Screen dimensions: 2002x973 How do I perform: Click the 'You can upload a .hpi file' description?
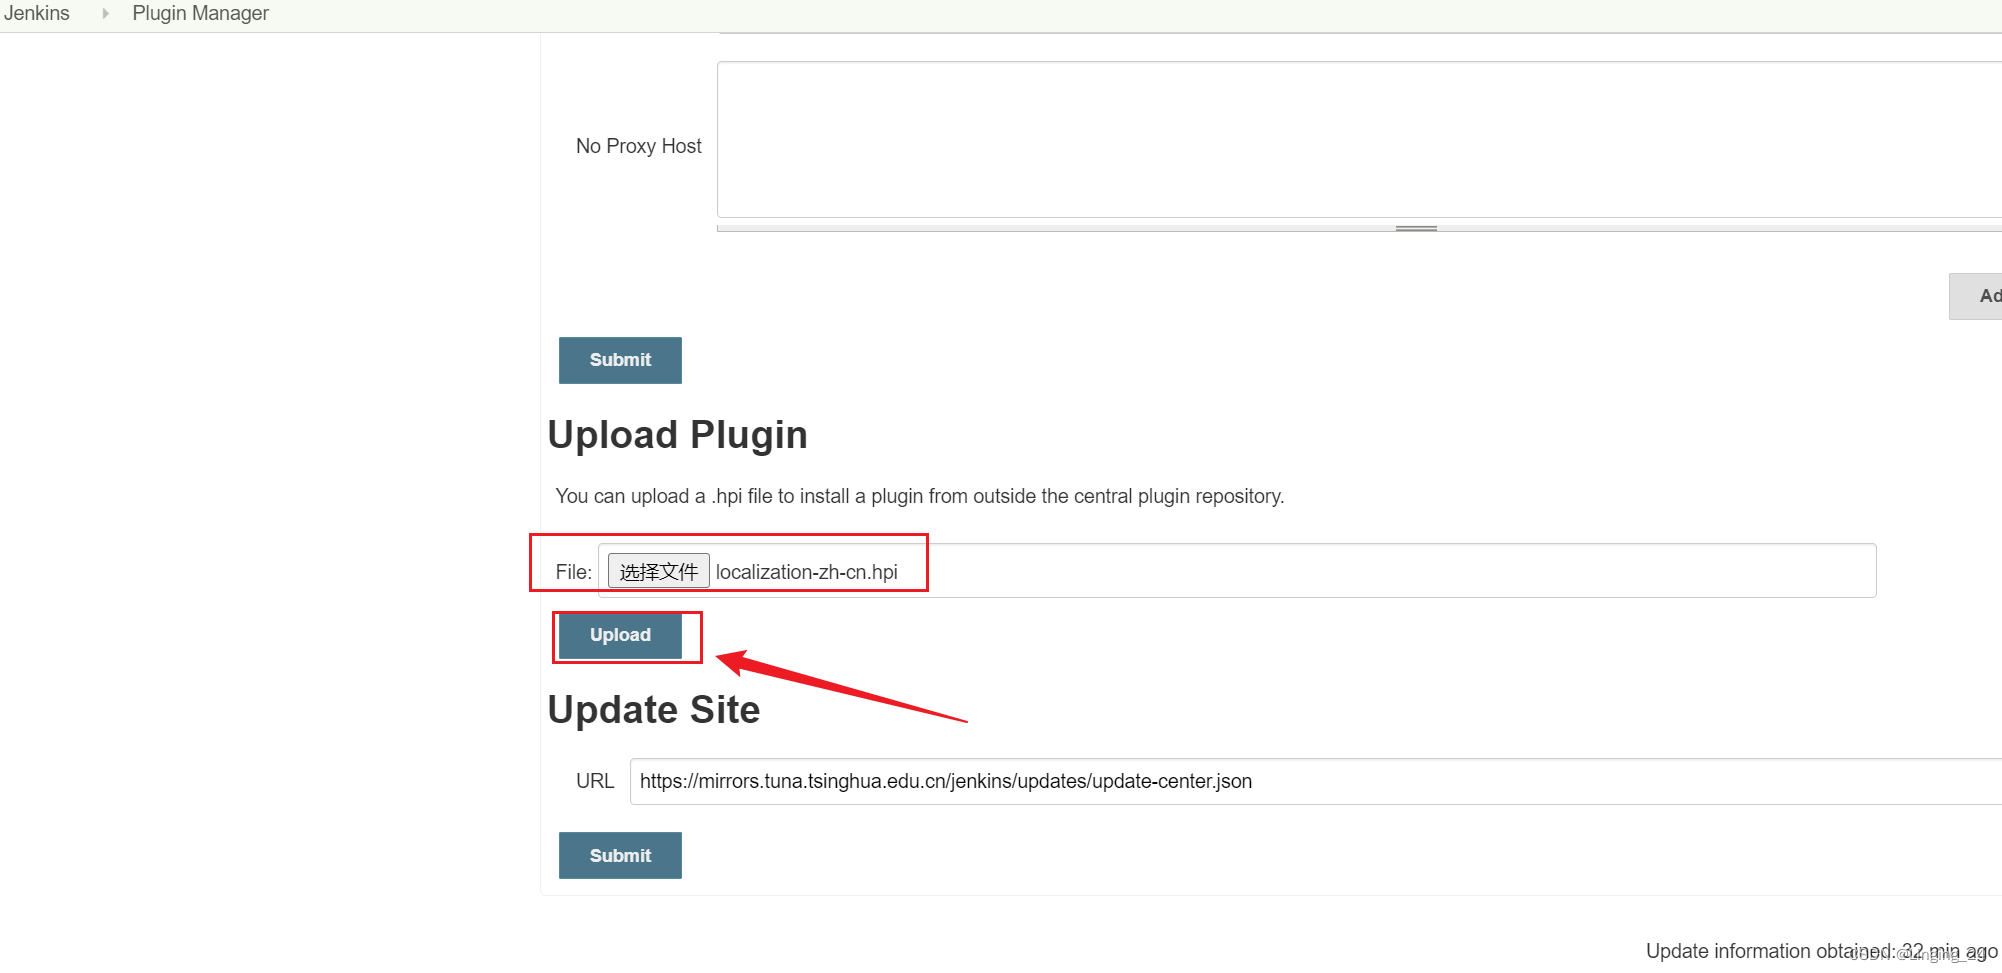(920, 496)
